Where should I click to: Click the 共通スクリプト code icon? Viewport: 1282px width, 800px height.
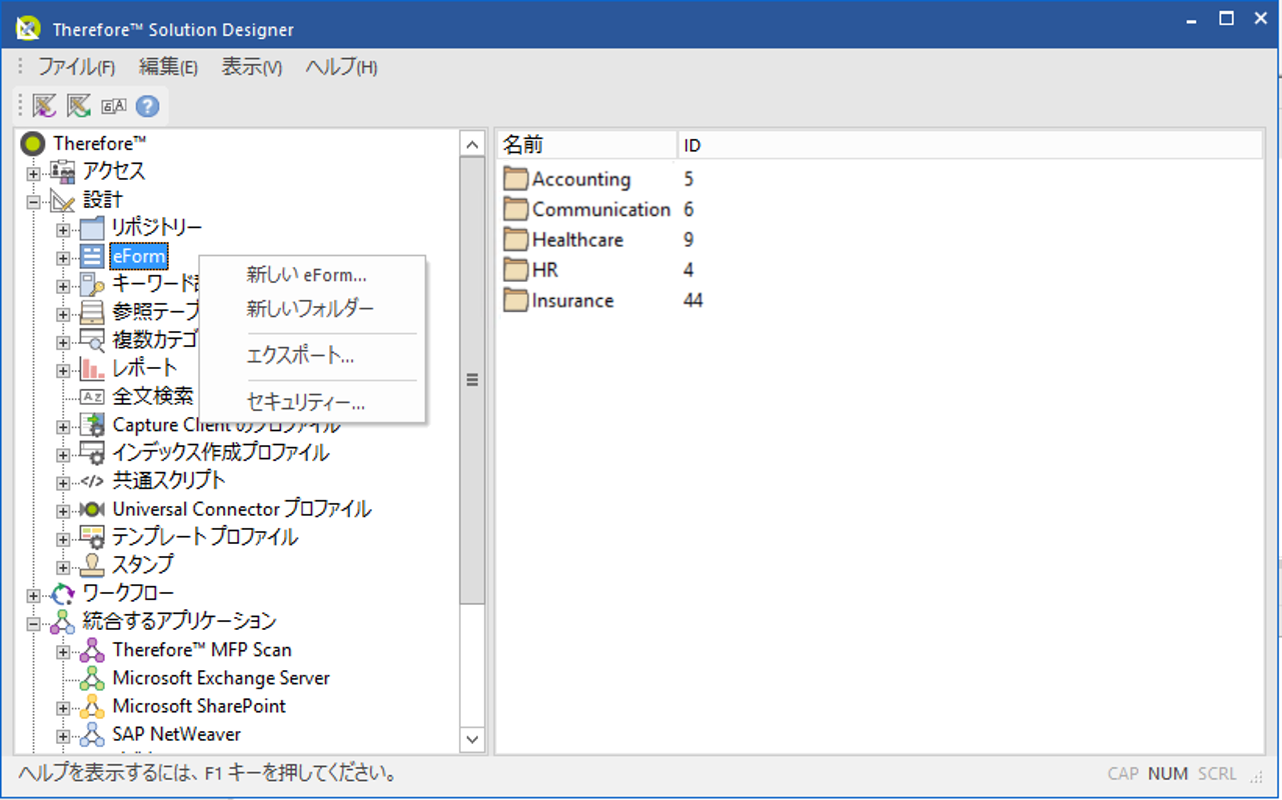click(x=92, y=481)
